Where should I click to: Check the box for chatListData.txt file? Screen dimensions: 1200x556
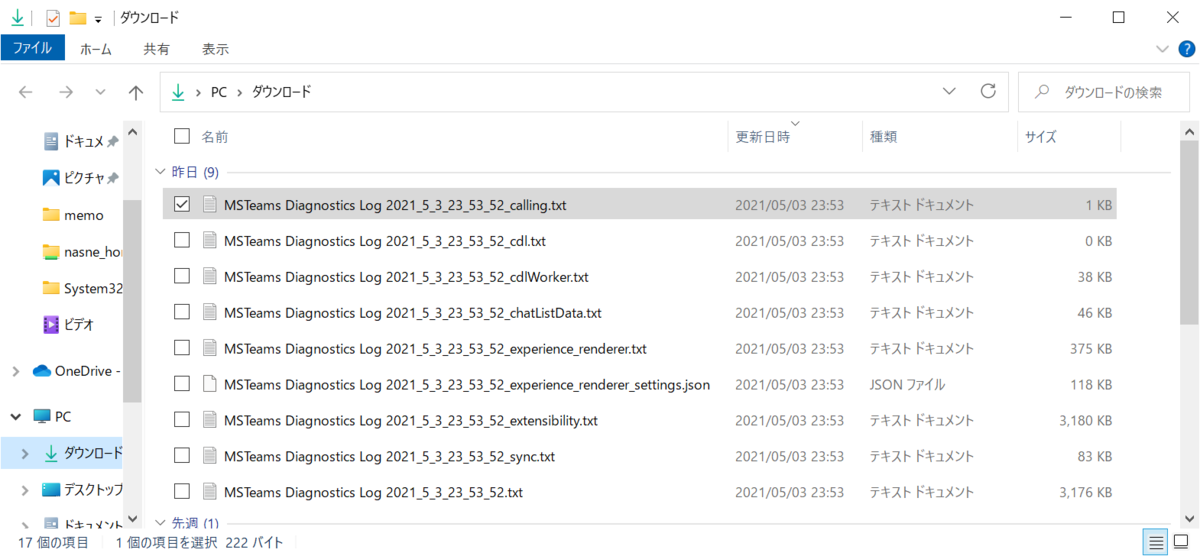click(181, 312)
